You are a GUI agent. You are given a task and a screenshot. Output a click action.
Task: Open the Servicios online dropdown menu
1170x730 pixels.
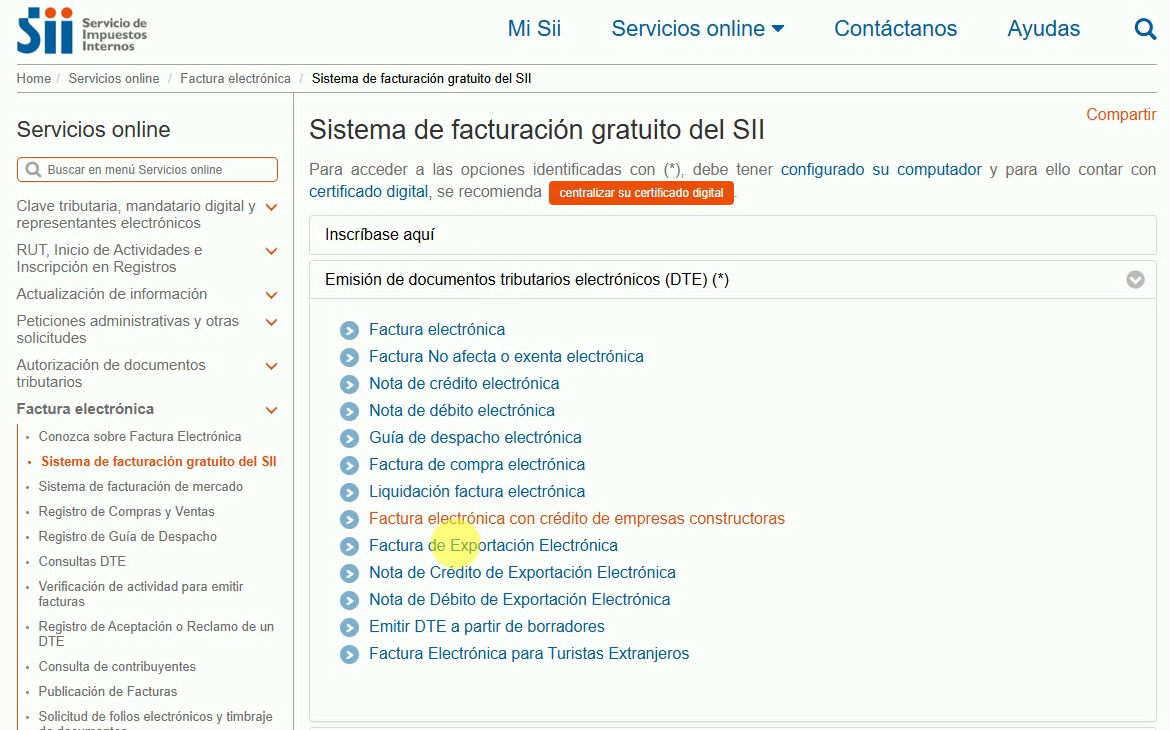[698, 28]
